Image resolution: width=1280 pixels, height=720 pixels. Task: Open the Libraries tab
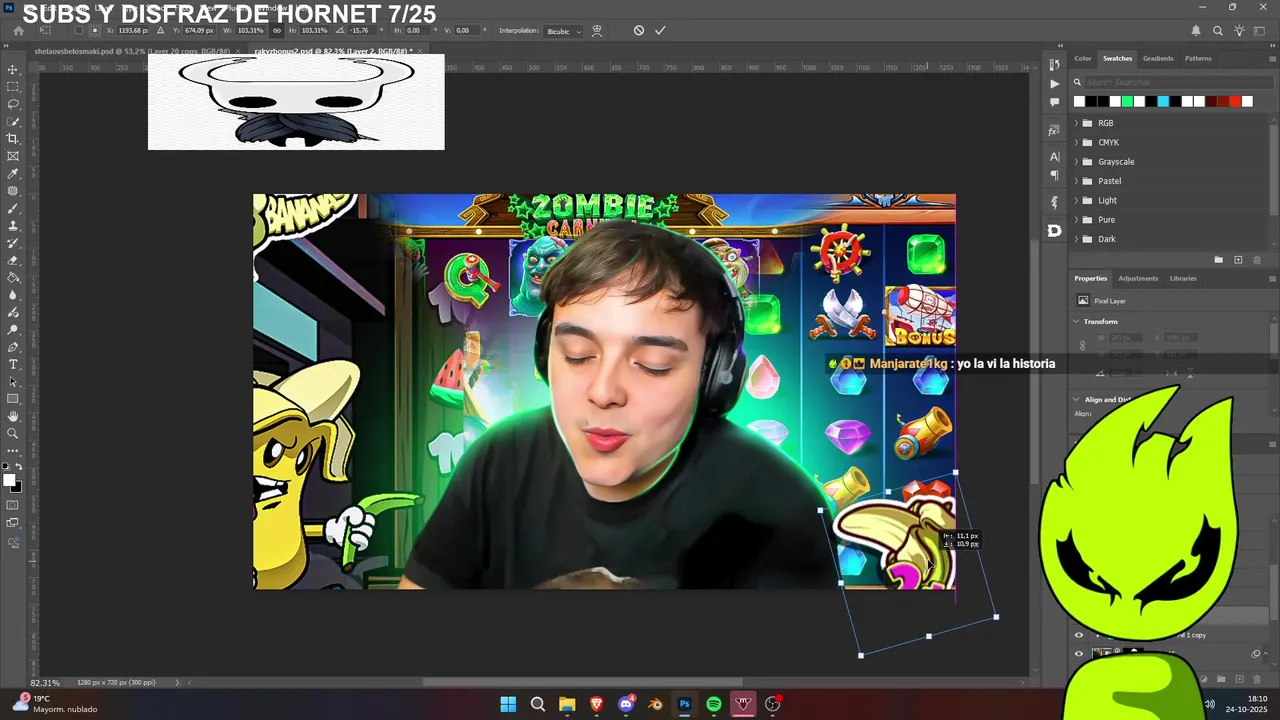(x=1183, y=278)
